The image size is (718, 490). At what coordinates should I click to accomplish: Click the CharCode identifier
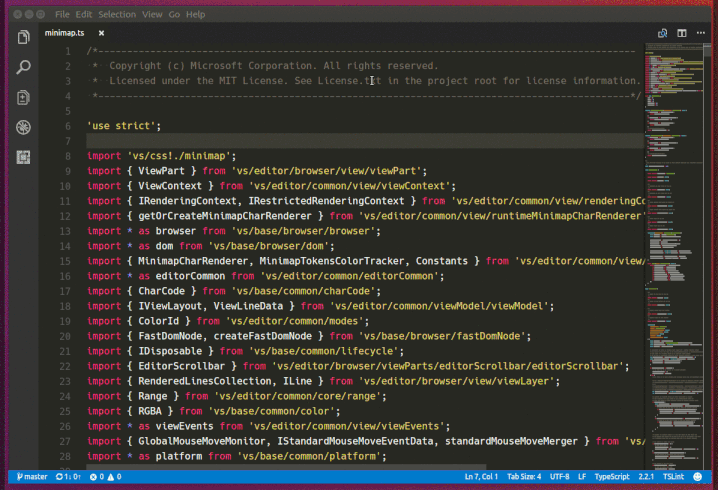click(161, 291)
